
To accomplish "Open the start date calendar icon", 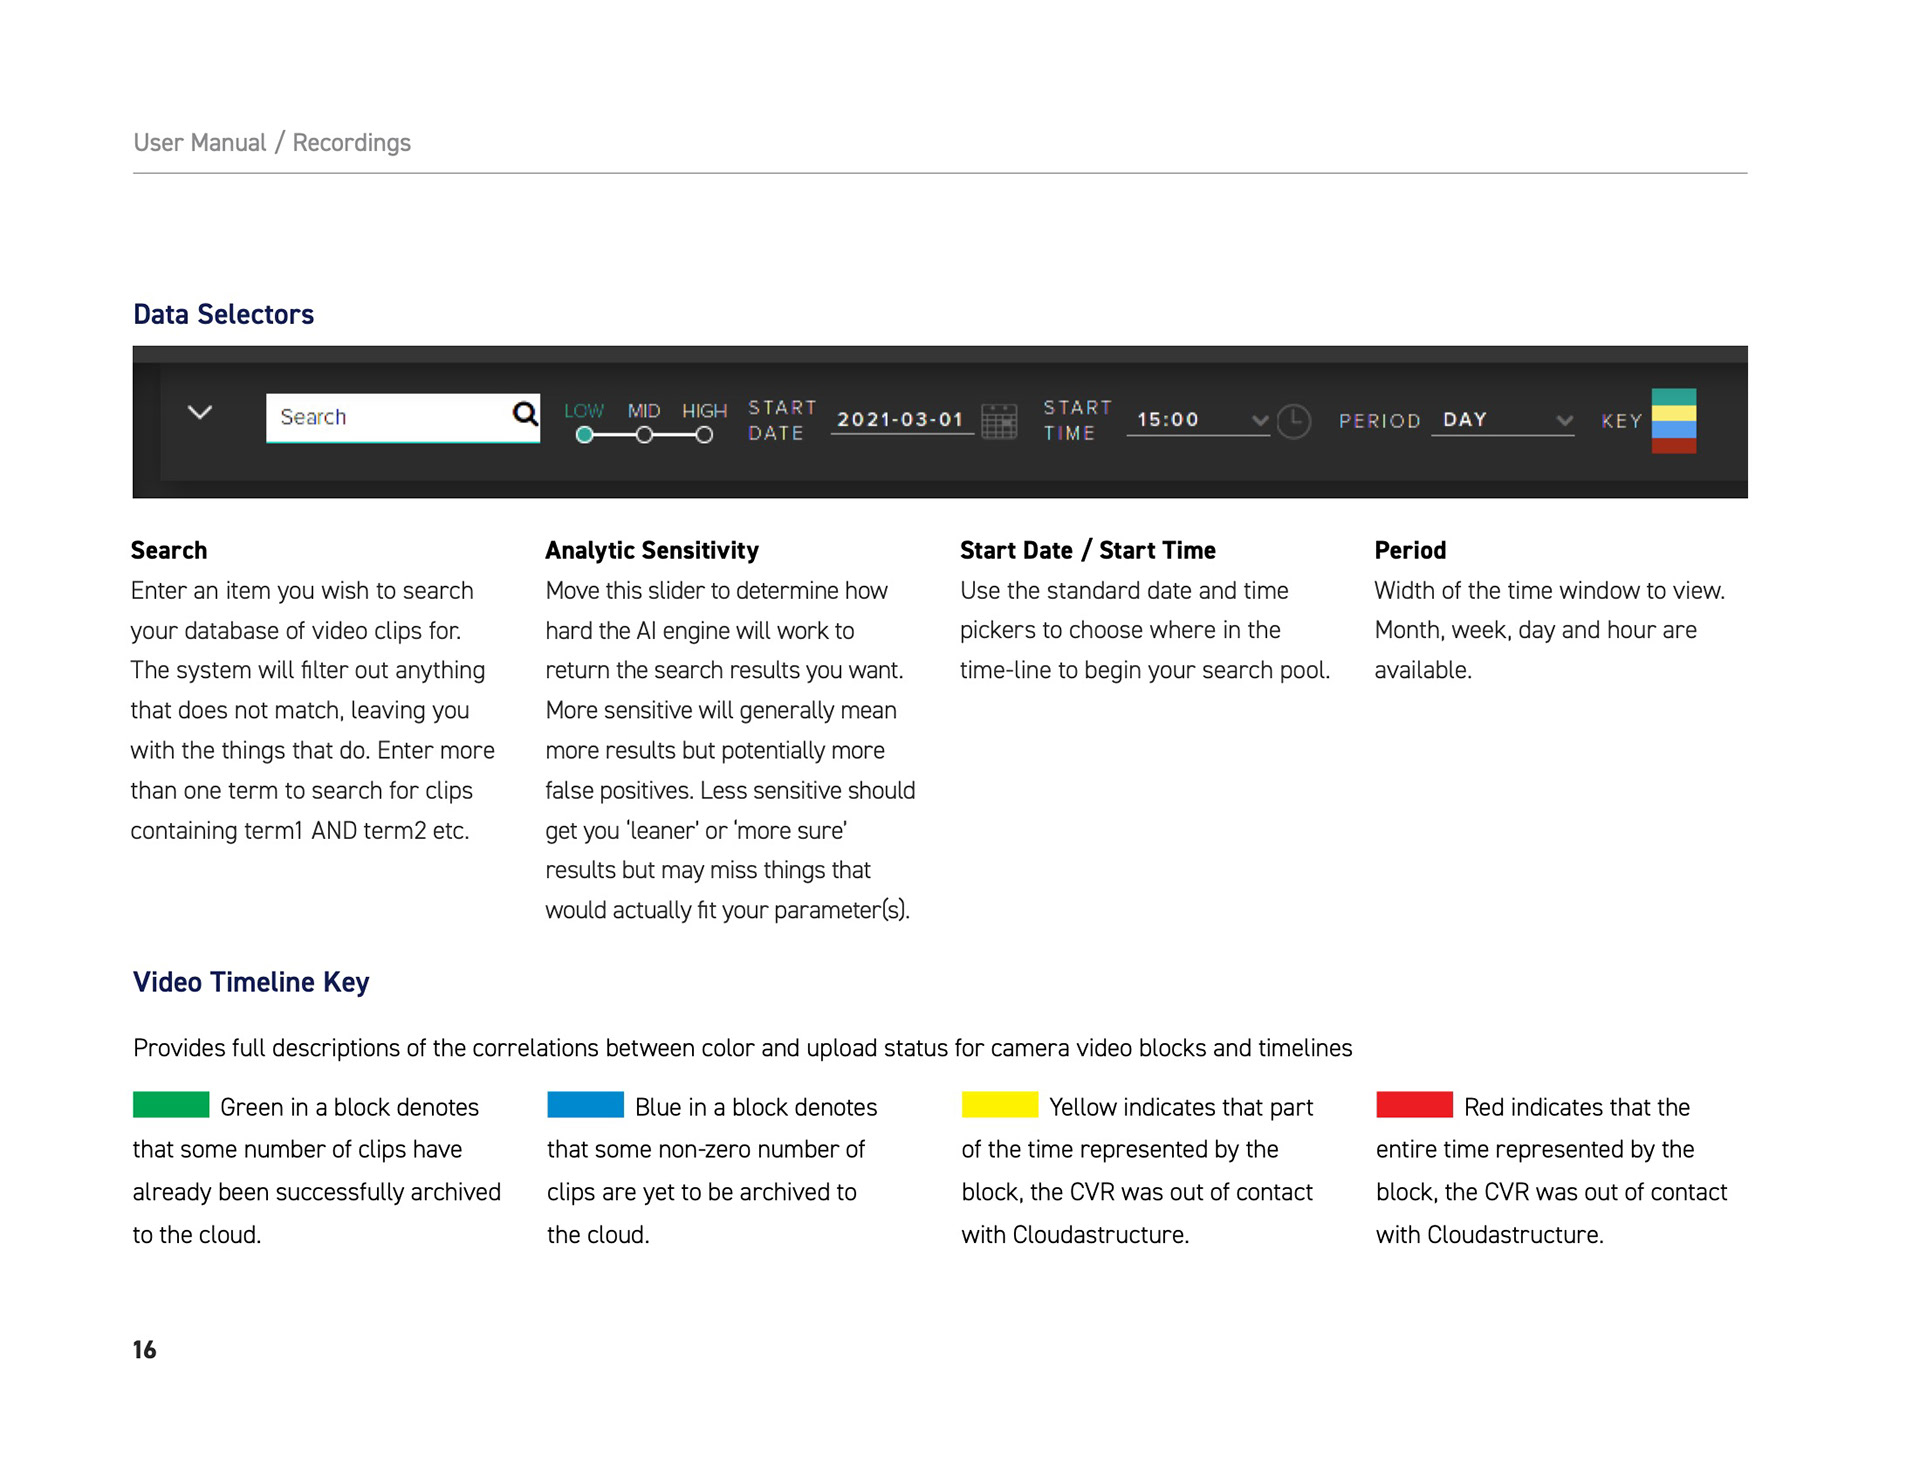I will point(998,421).
